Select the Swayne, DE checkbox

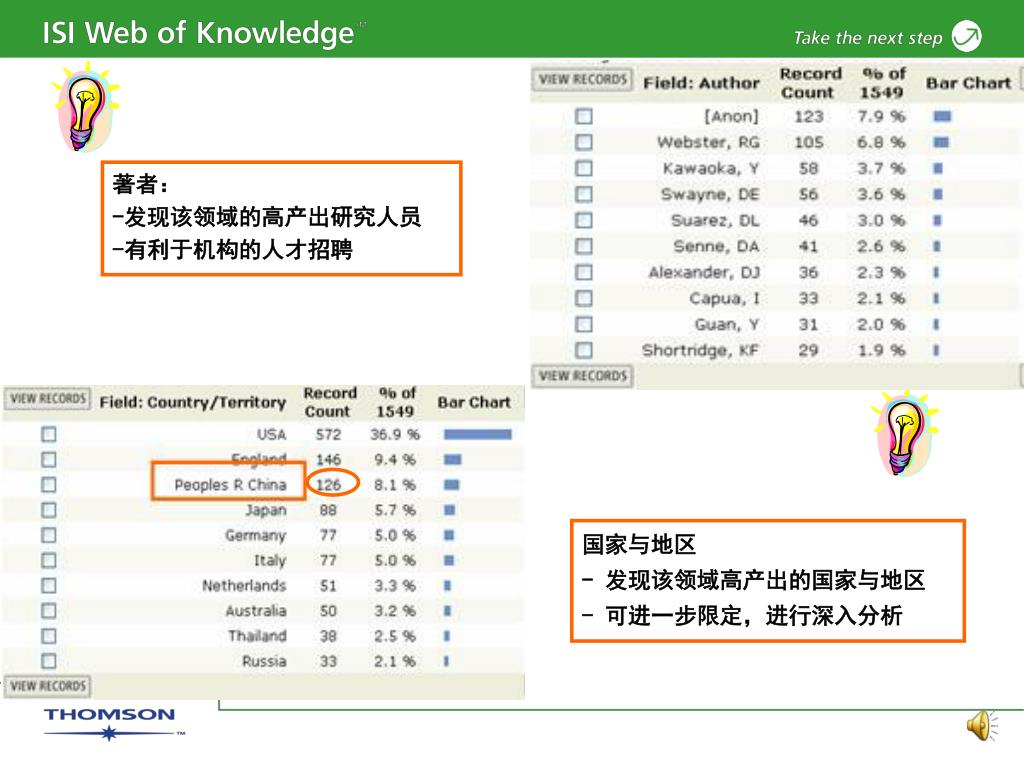pos(584,194)
